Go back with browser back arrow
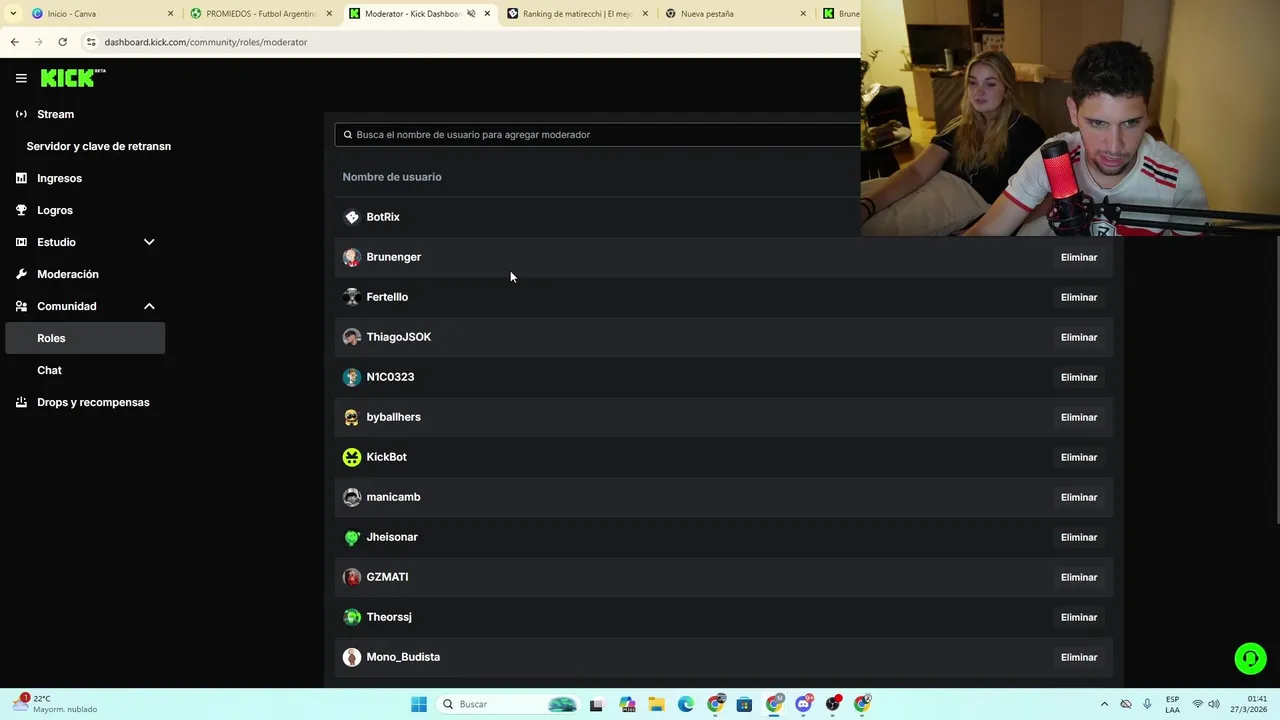1280x720 pixels. pos(14,42)
